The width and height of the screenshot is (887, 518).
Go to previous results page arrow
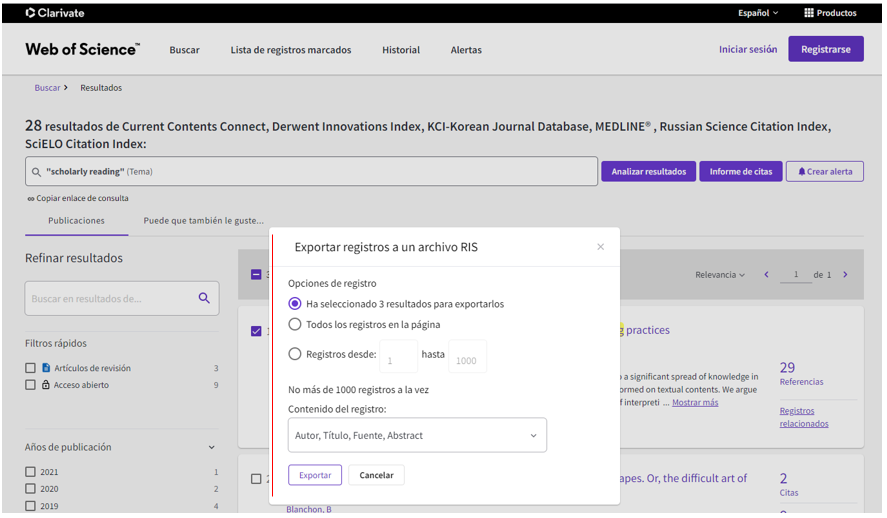767,275
